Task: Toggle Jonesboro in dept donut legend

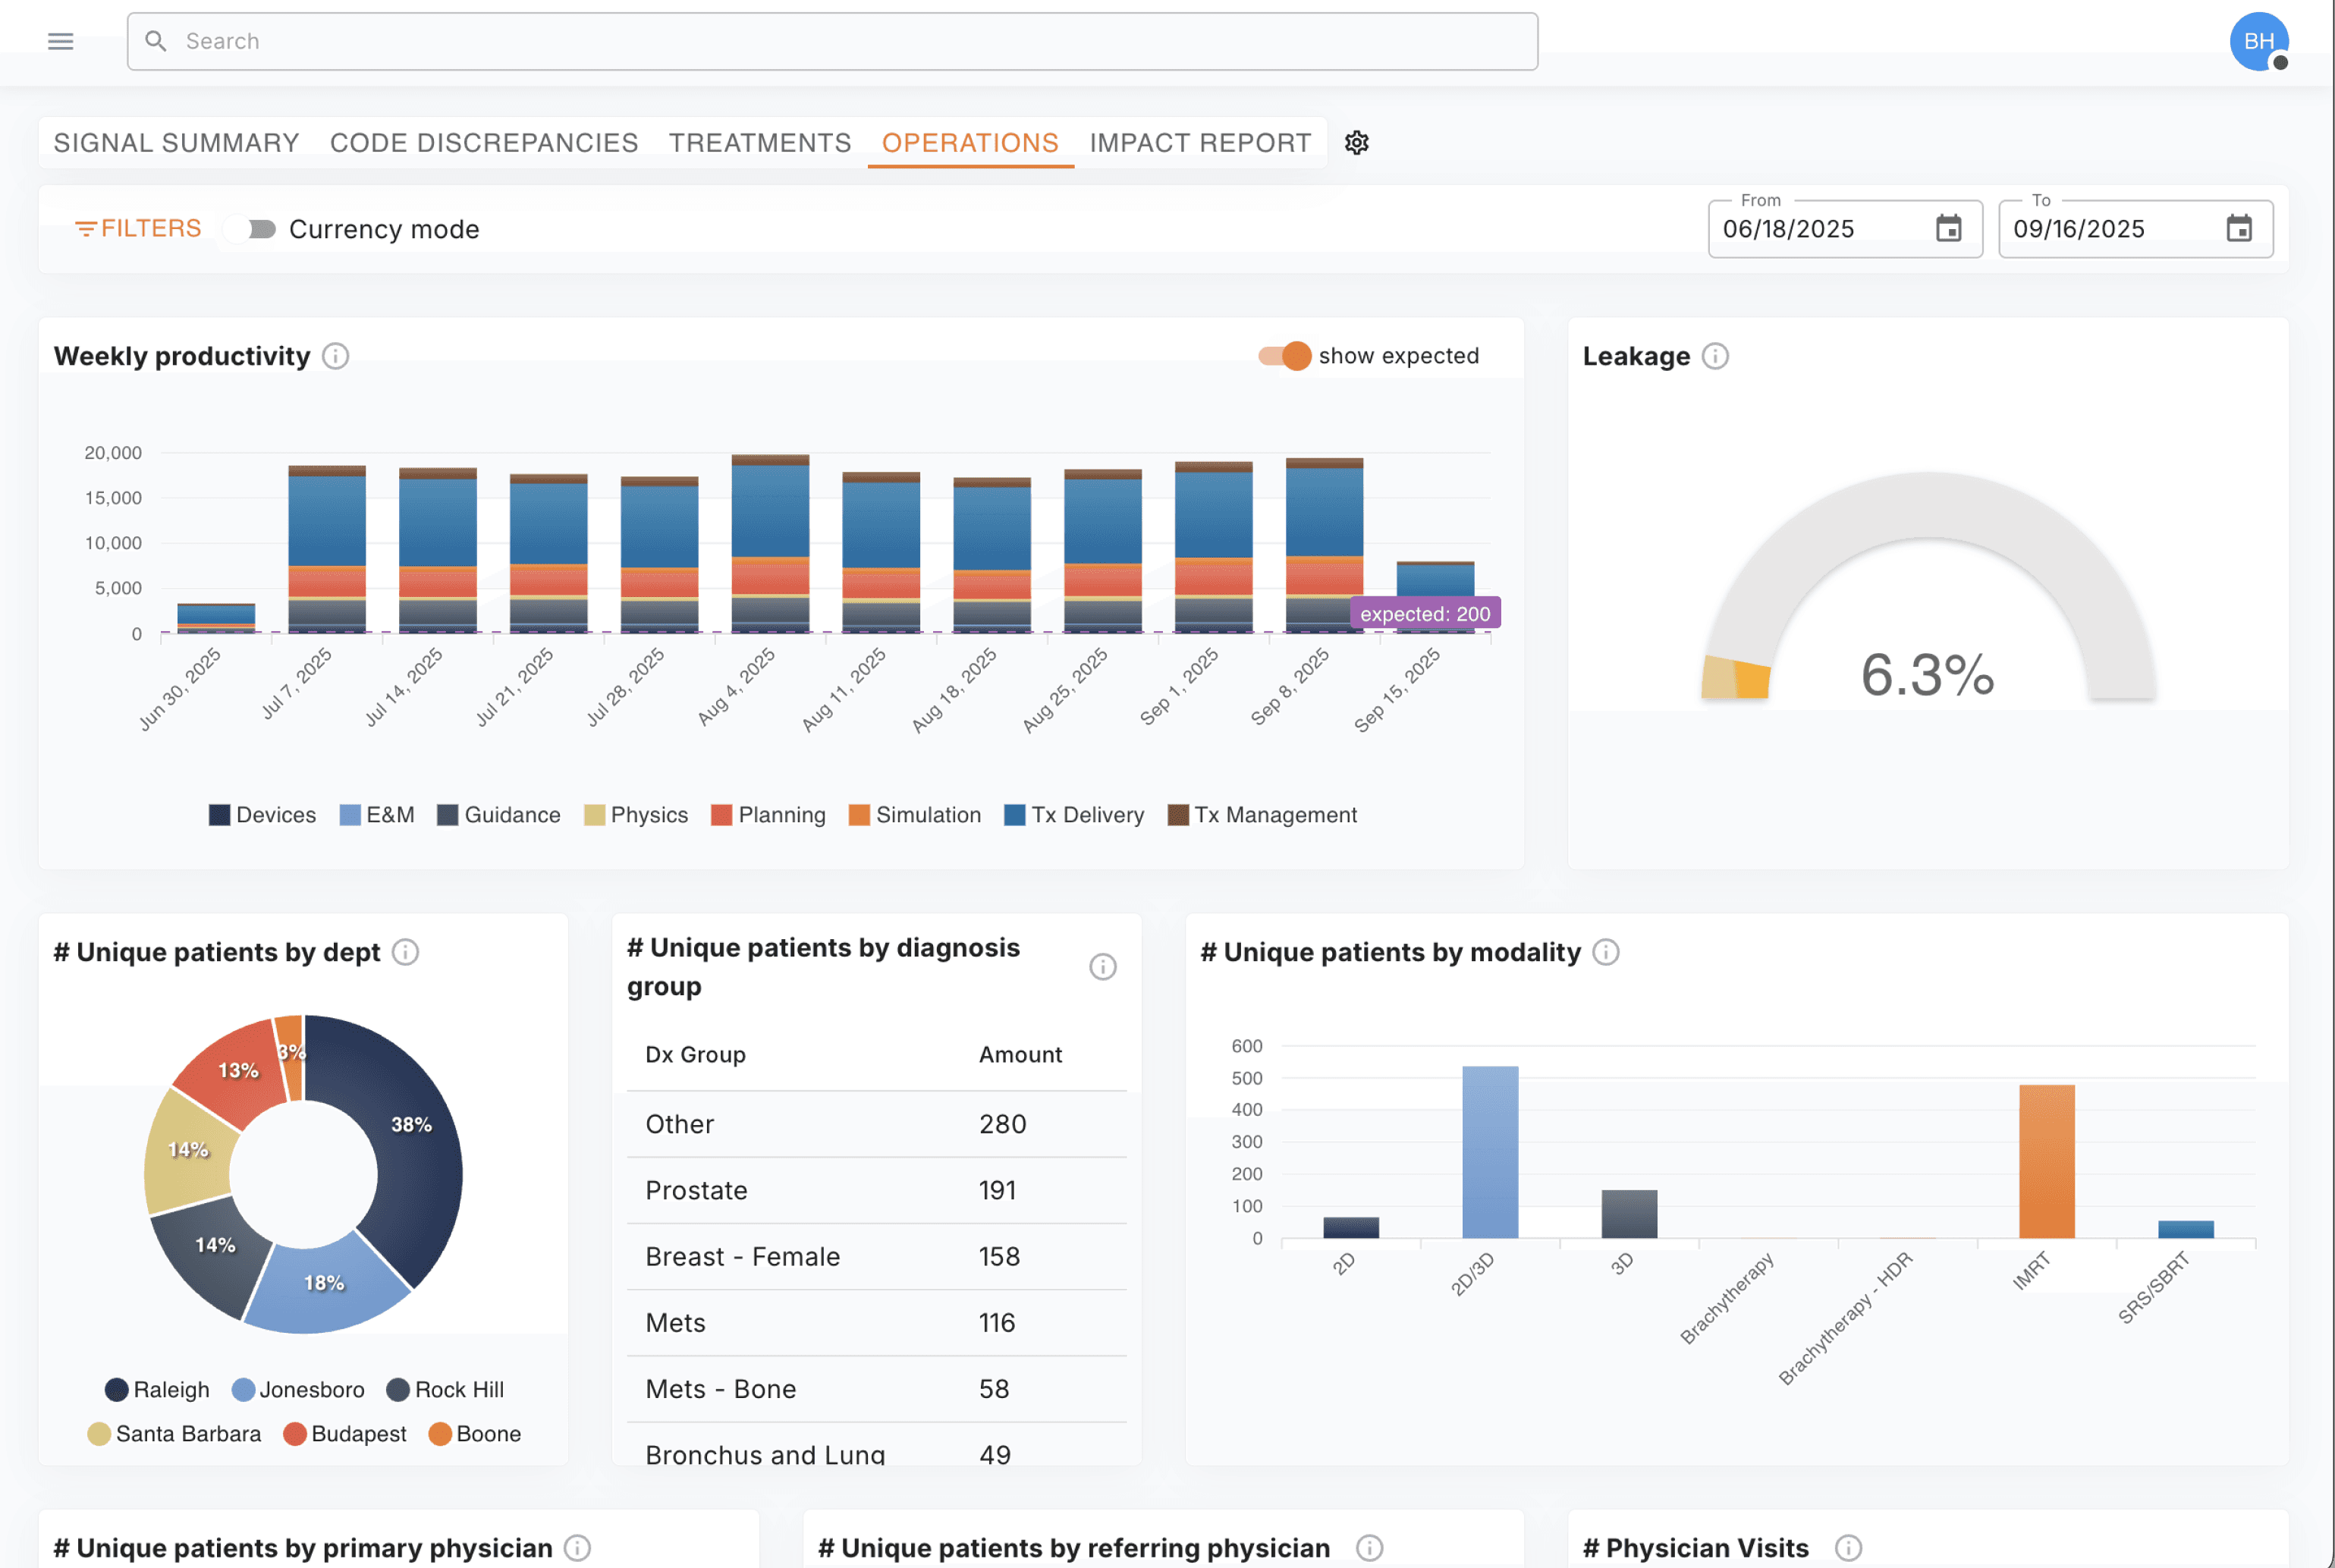Action: pyautogui.click(x=298, y=1390)
